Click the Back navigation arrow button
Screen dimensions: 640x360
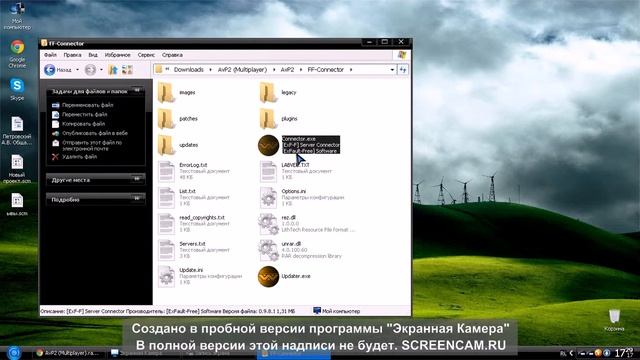pos(50,70)
